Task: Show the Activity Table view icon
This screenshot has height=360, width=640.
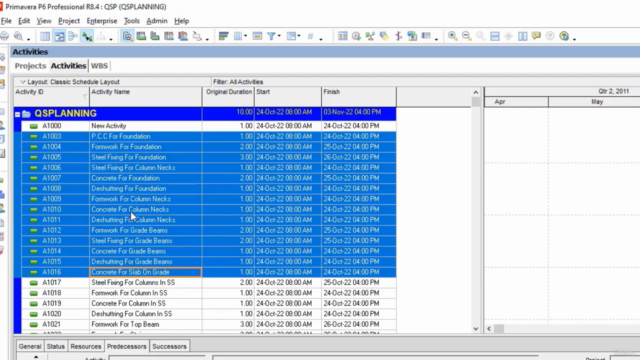Action: coord(45,36)
